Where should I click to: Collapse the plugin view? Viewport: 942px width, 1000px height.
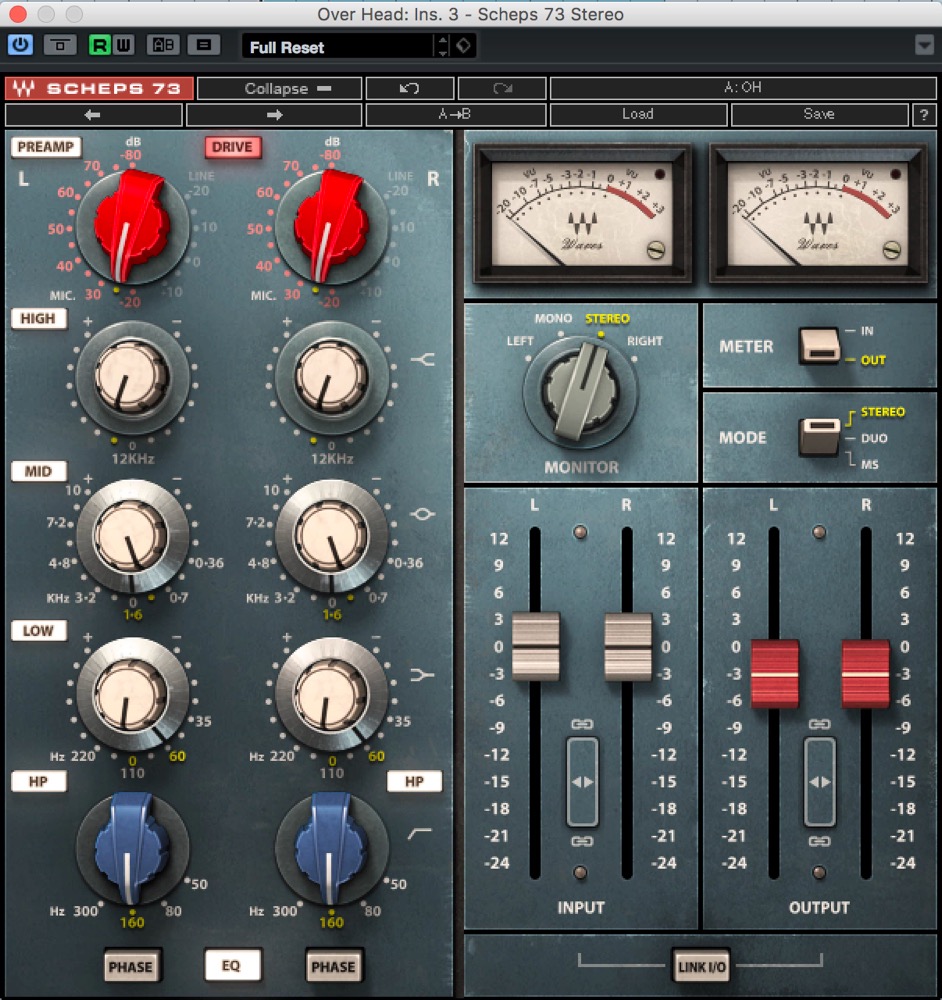click(x=279, y=88)
